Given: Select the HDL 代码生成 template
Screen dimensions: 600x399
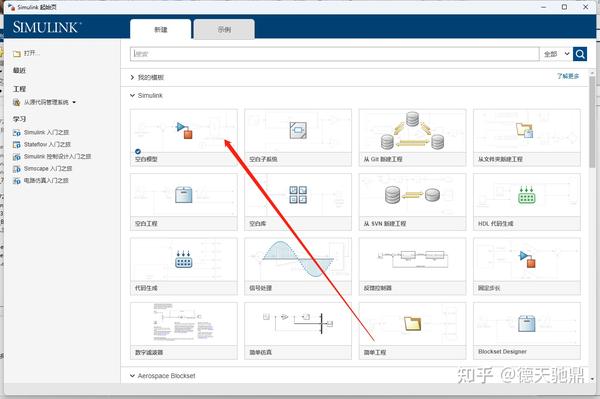Looking at the screenshot, I should click(x=527, y=202).
